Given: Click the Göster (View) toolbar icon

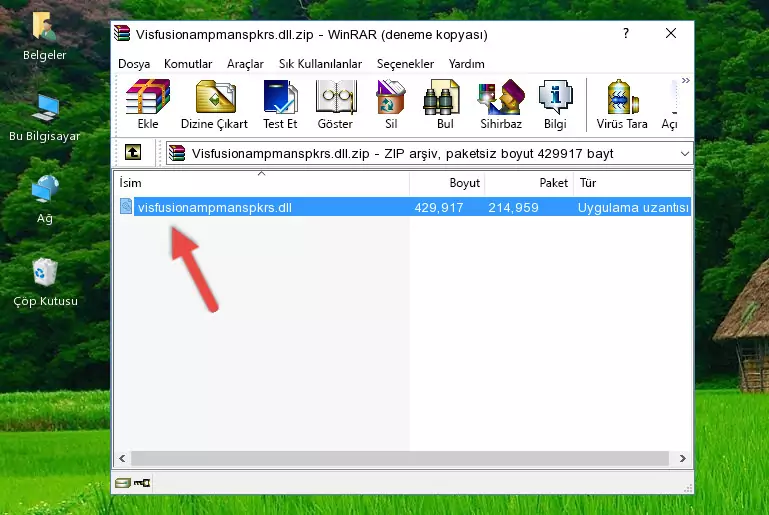Looking at the screenshot, I should click(x=335, y=104).
